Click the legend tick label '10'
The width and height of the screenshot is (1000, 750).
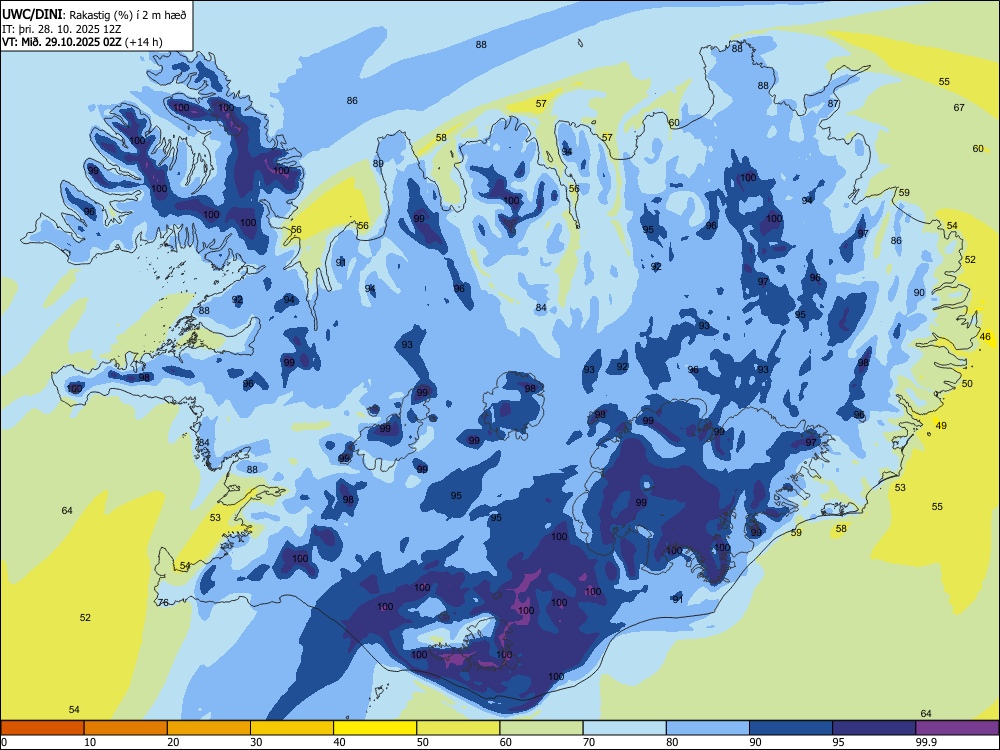[90, 742]
